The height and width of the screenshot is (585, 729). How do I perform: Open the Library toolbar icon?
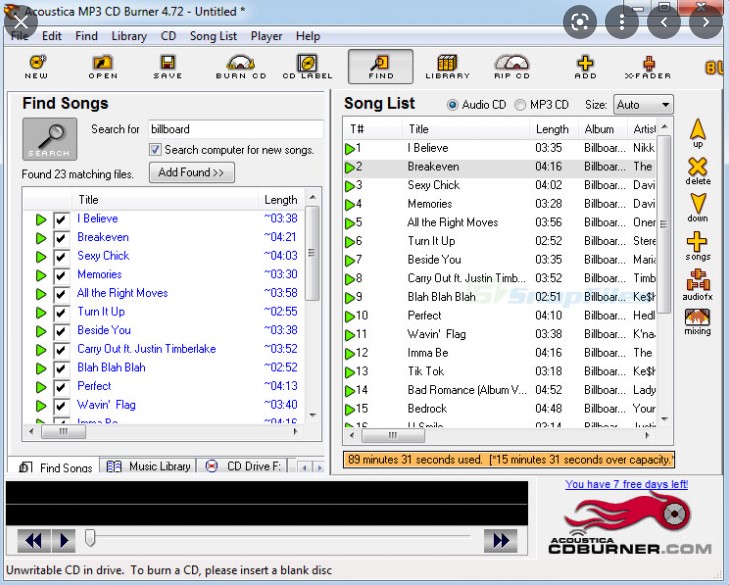coord(447,66)
